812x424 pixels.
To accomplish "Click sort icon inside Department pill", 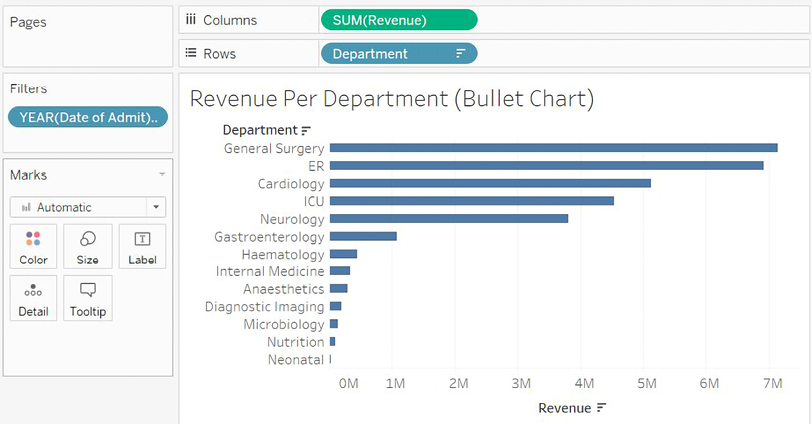I will 461,54.
